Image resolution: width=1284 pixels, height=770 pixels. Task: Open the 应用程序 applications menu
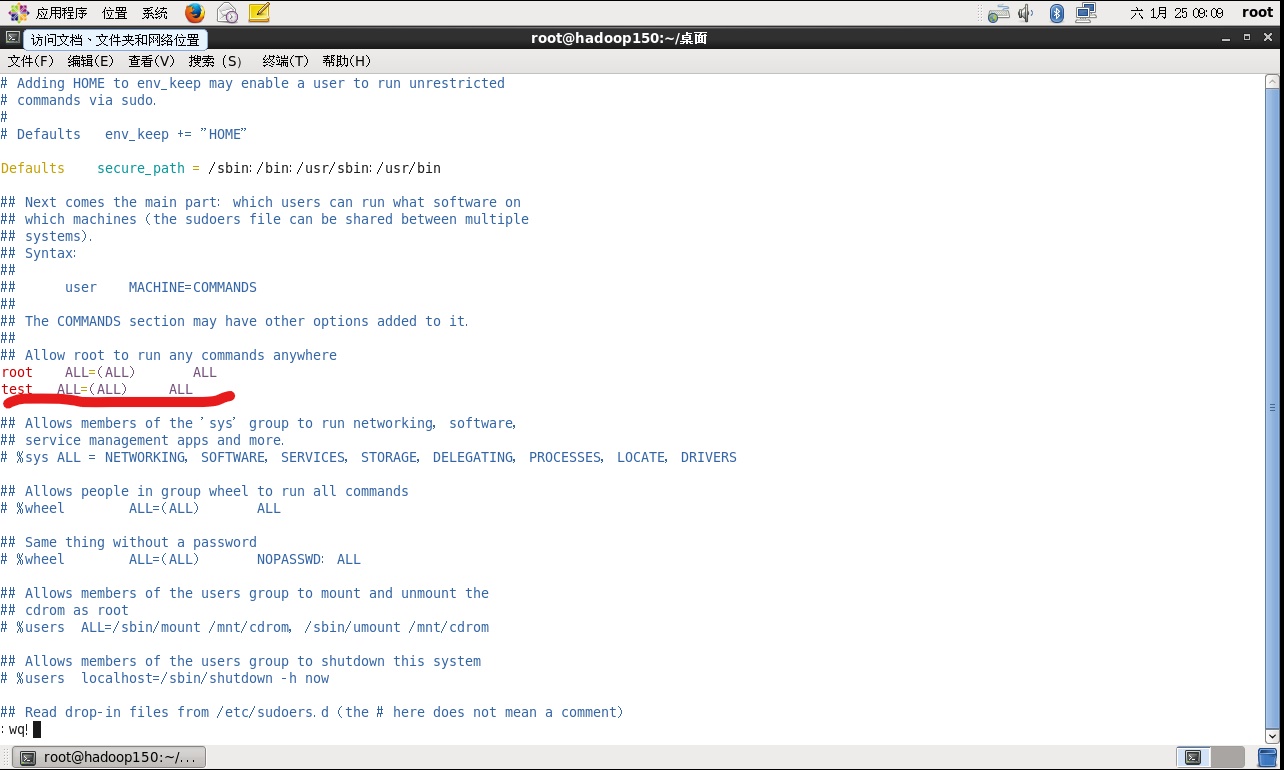click(61, 13)
